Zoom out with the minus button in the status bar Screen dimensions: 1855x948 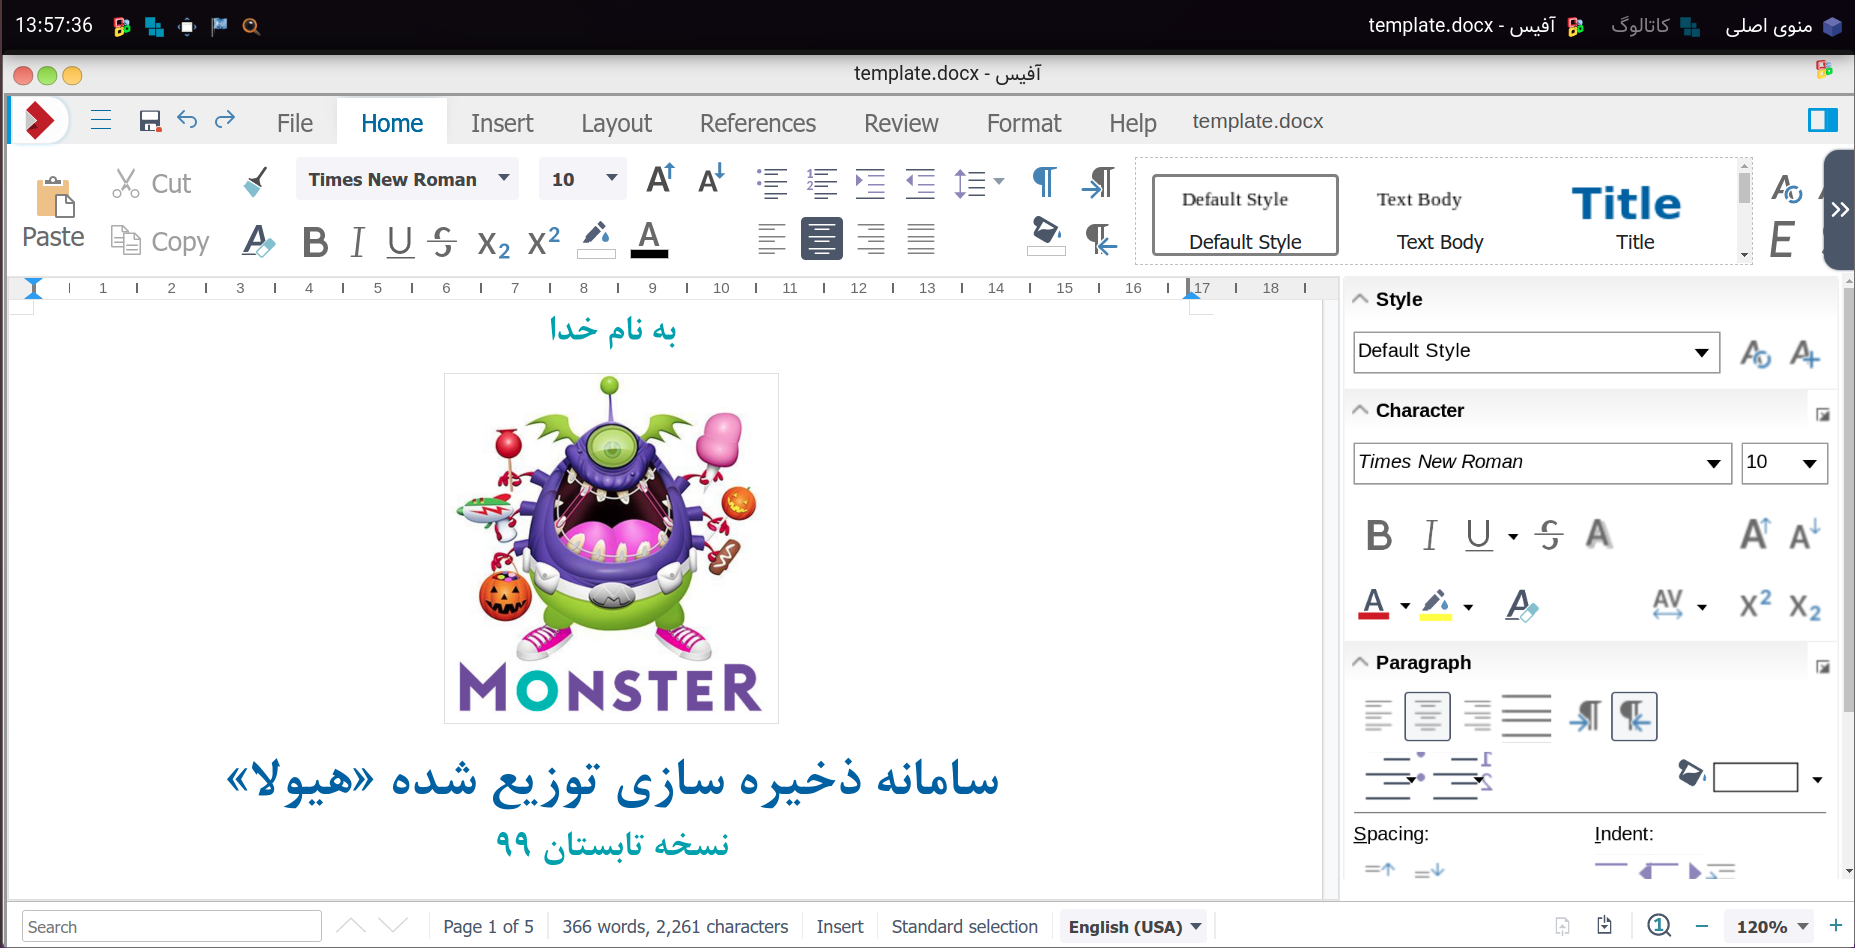(x=1702, y=926)
